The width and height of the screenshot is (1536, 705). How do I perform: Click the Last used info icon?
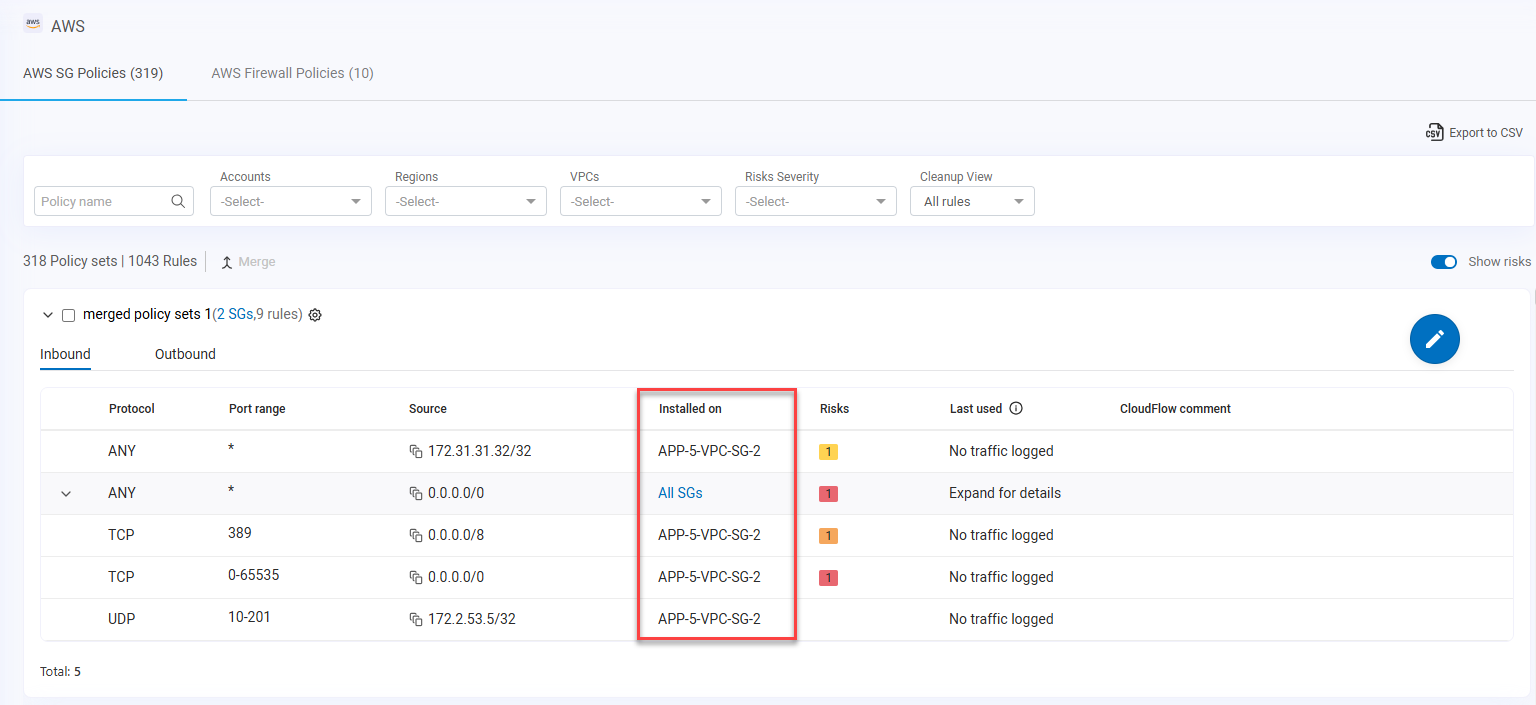point(1016,409)
